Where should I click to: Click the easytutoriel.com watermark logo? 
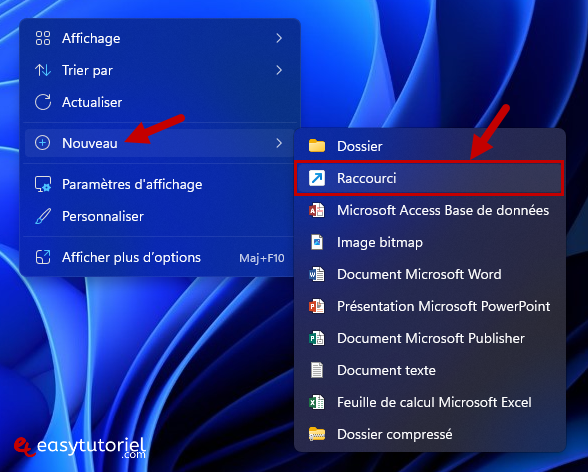tap(80, 448)
